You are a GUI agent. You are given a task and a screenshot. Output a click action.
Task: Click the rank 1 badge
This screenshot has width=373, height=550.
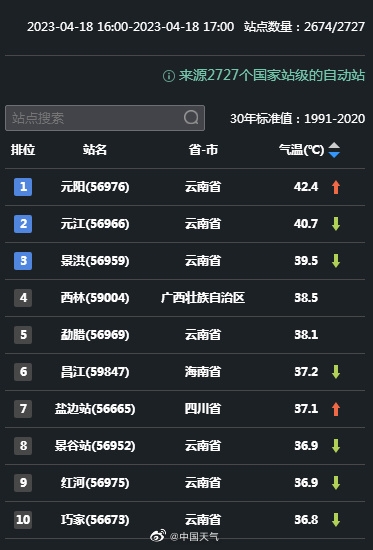coord(23,187)
